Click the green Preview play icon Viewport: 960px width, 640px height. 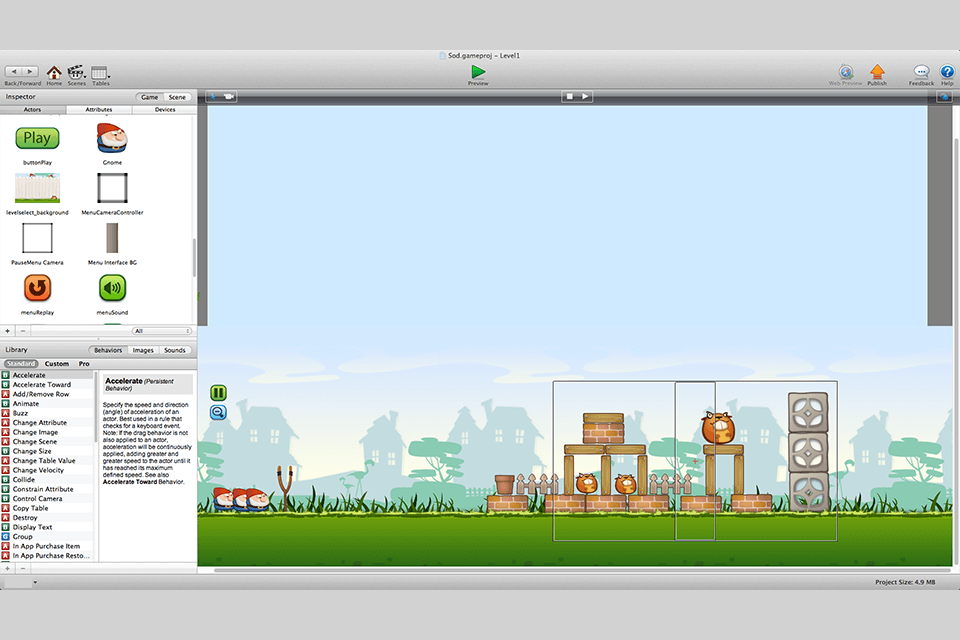click(478, 72)
